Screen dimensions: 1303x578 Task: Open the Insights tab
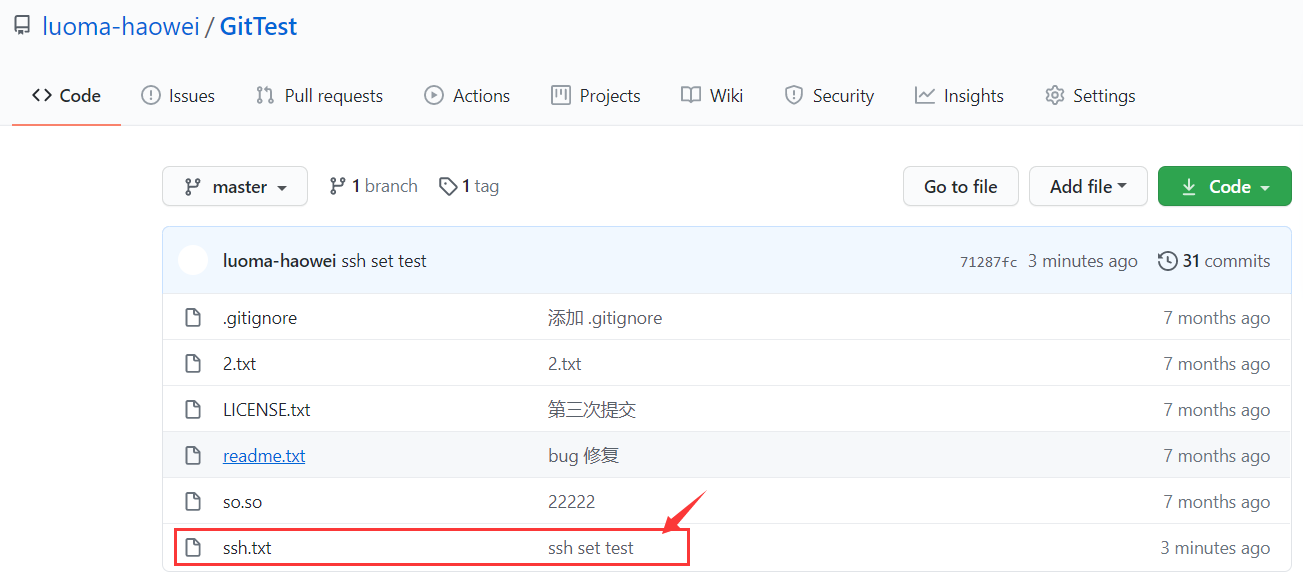tap(959, 96)
